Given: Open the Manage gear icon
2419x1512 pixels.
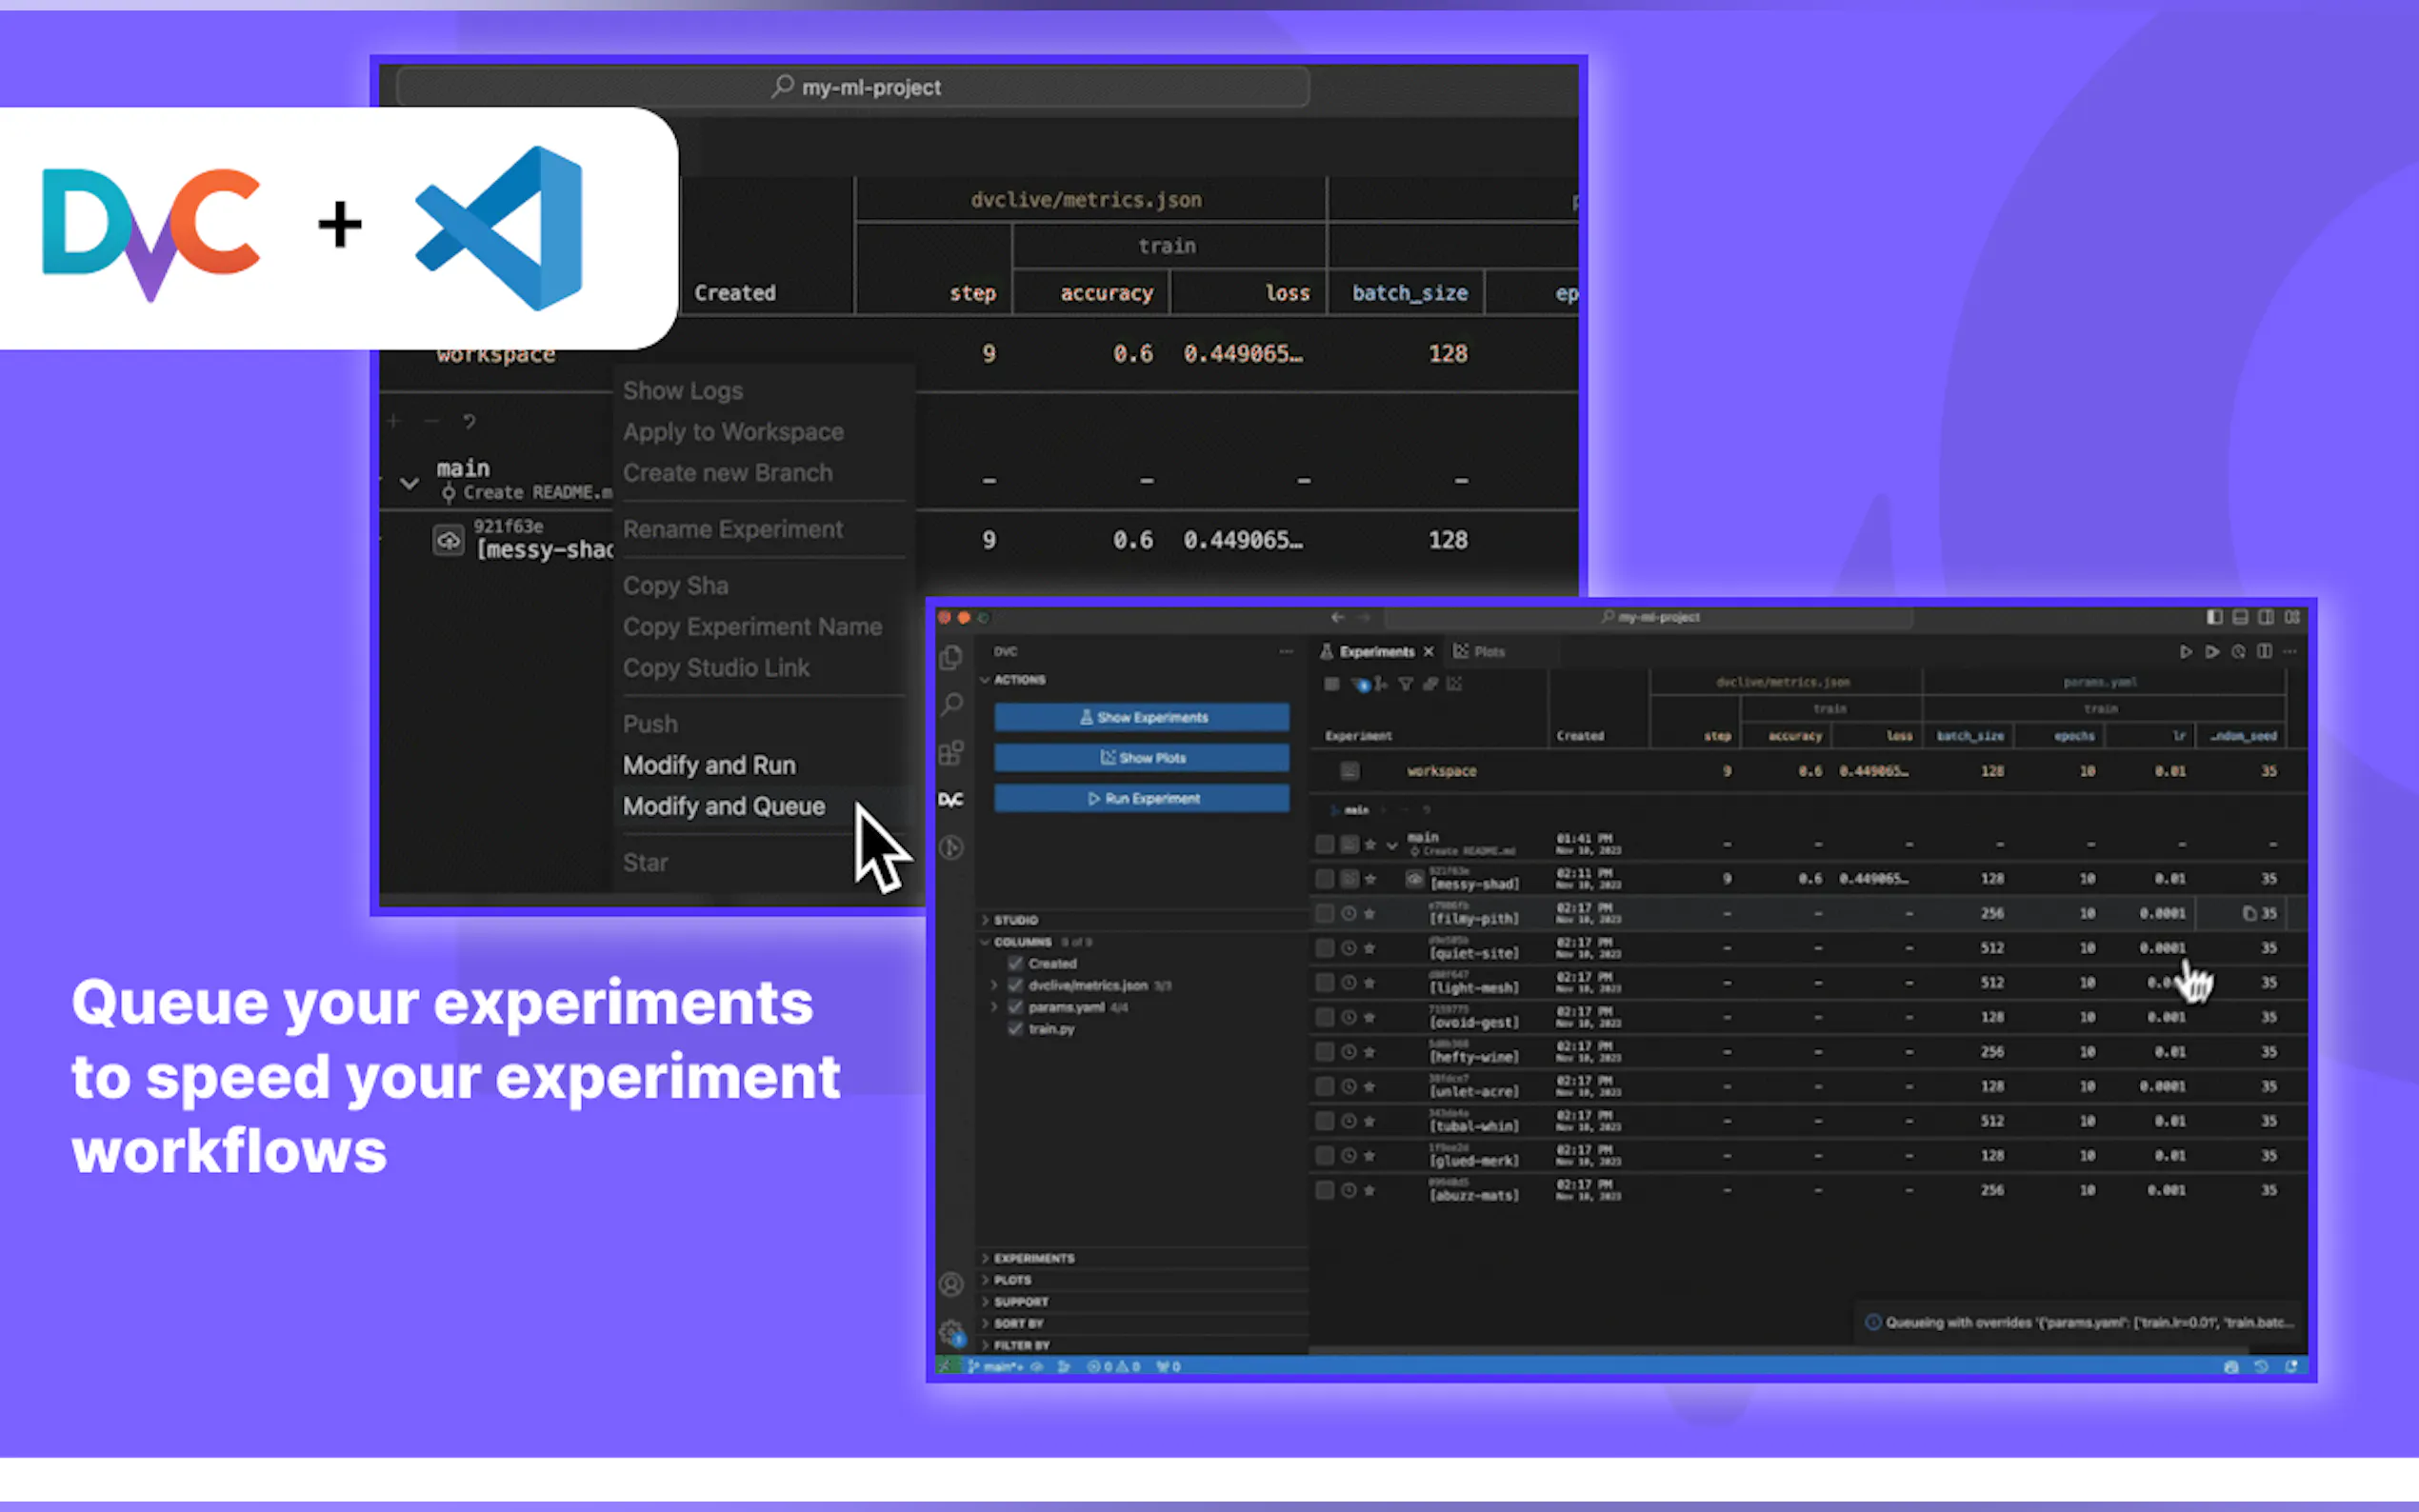Looking at the screenshot, I should [x=951, y=1331].
